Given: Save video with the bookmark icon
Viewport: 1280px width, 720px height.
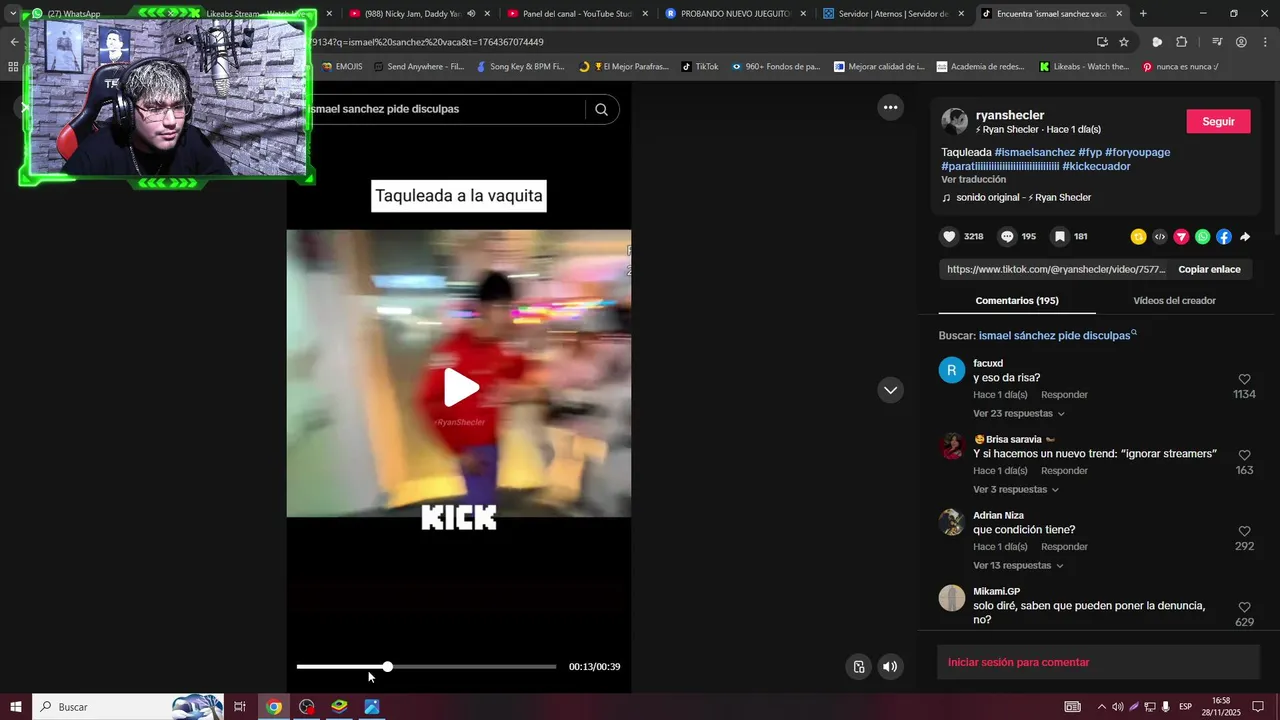Looking at the screenshot, I should pos(1059,237).
